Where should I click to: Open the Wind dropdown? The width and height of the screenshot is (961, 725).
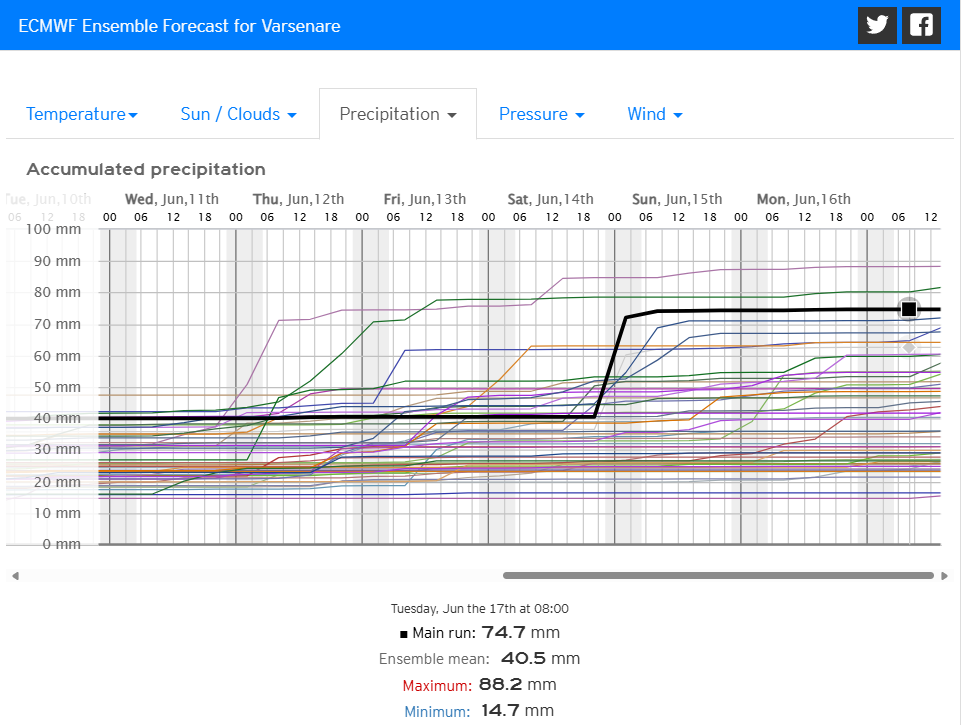point(654,114)
